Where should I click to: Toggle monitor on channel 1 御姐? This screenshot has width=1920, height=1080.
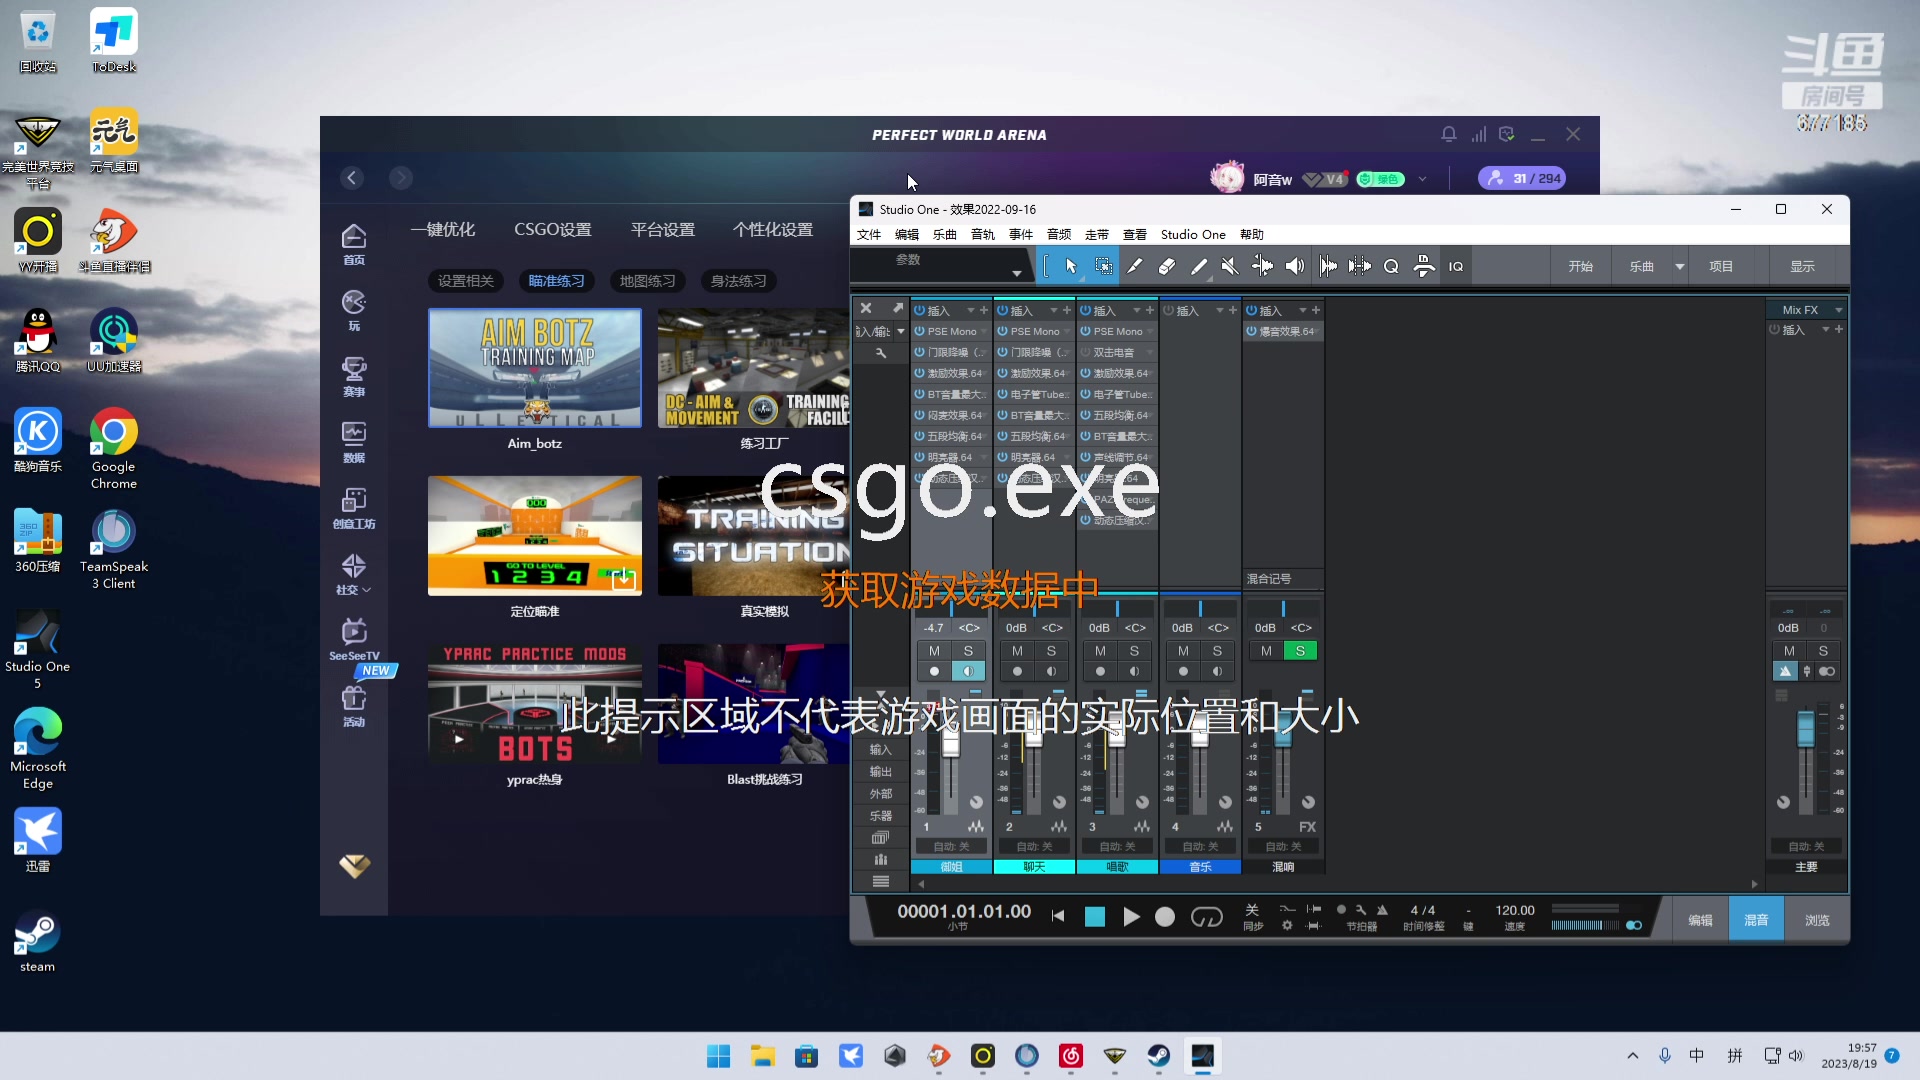pos(968,671)
